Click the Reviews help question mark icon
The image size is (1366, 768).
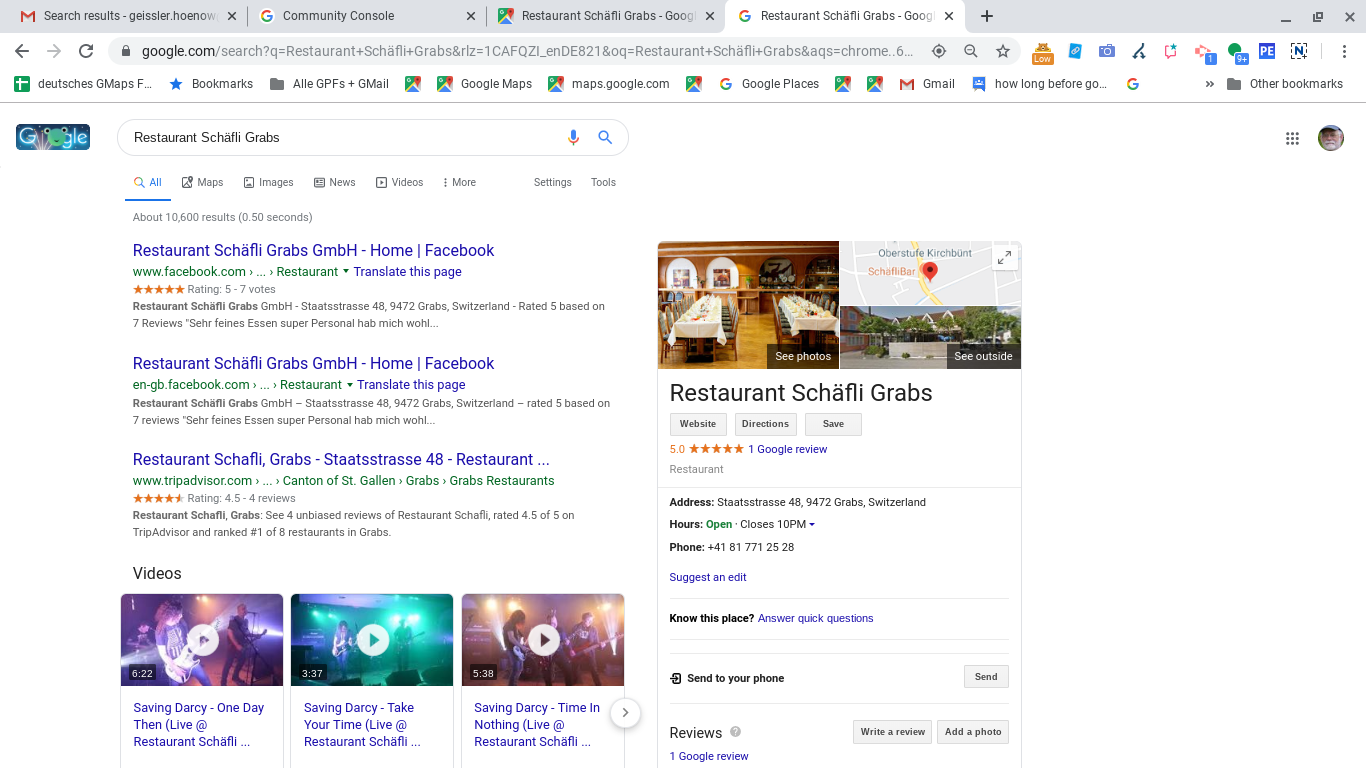735,731
